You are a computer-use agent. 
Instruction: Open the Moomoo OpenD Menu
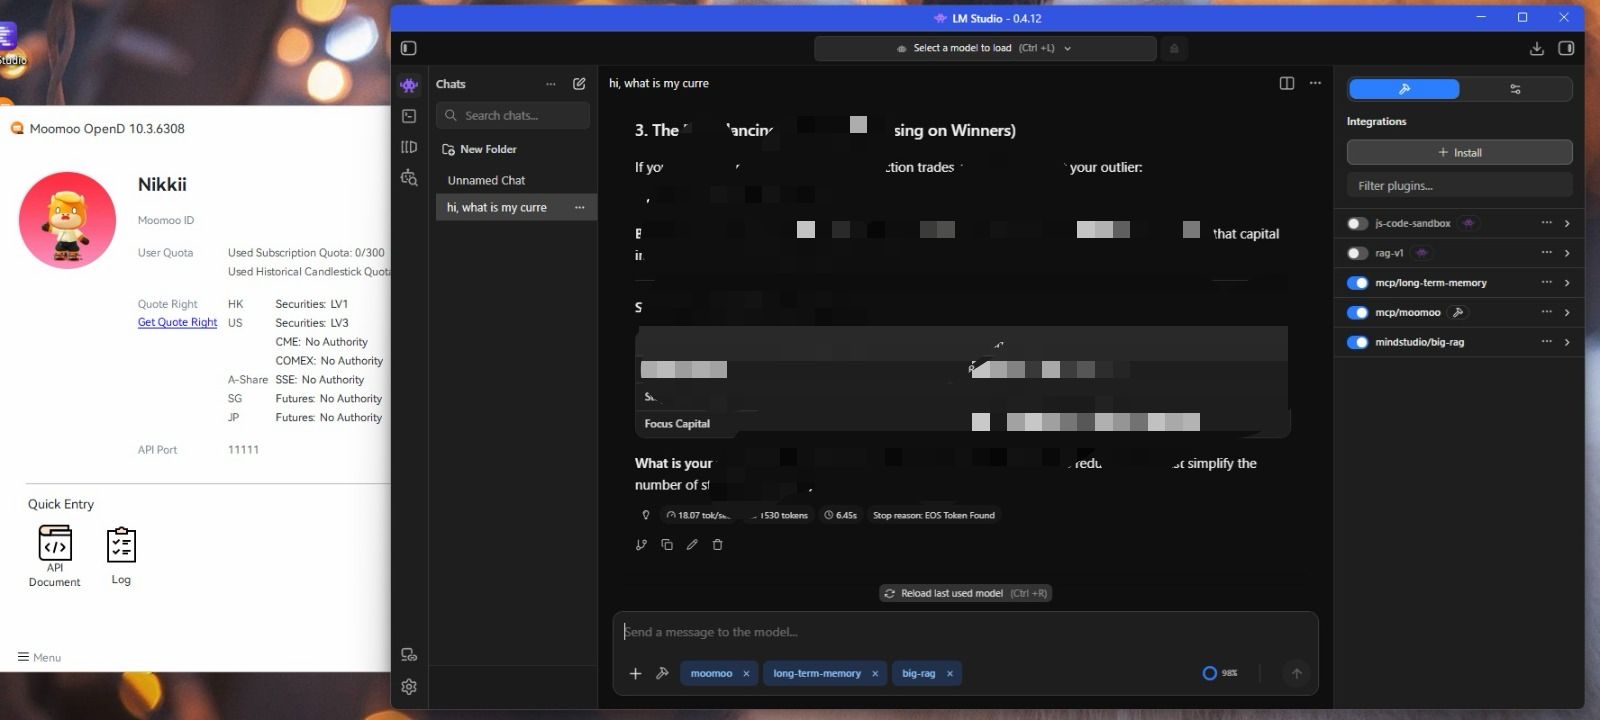(39, 657)
